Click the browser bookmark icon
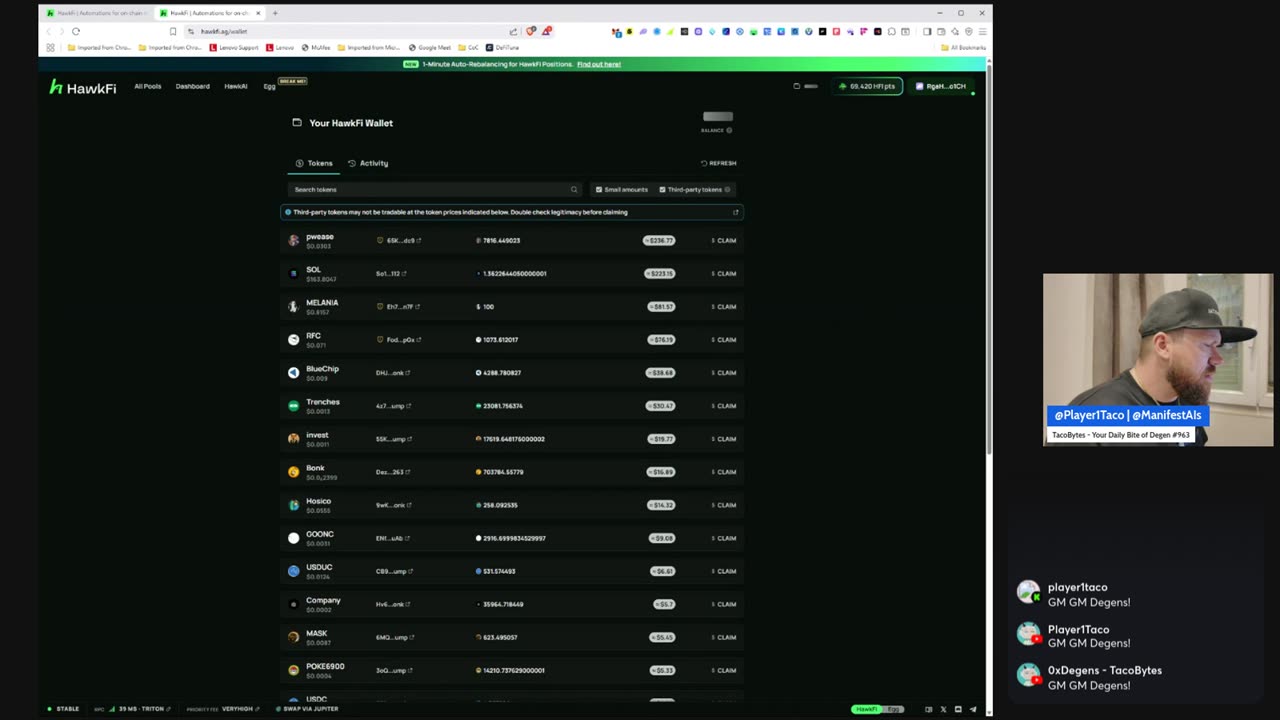 coord(173,31)
